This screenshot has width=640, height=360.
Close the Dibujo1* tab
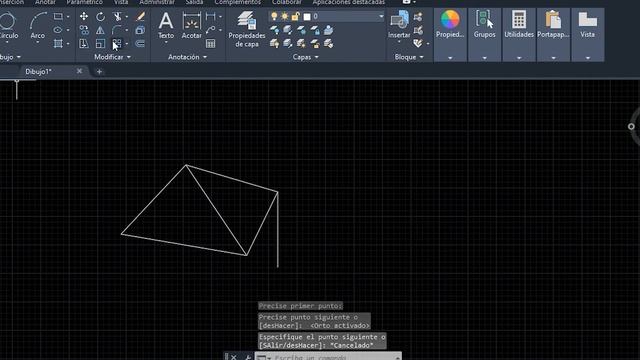click(x=79, y=71)
